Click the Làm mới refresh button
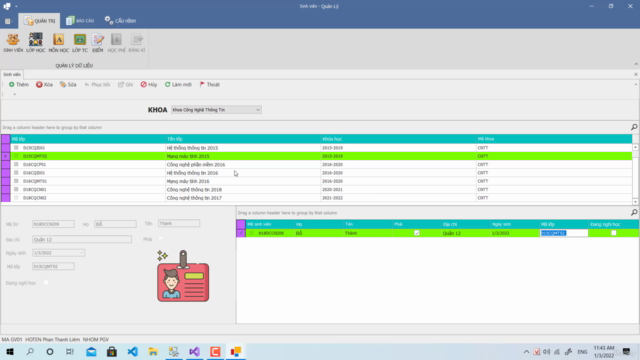 click(178, 84)
